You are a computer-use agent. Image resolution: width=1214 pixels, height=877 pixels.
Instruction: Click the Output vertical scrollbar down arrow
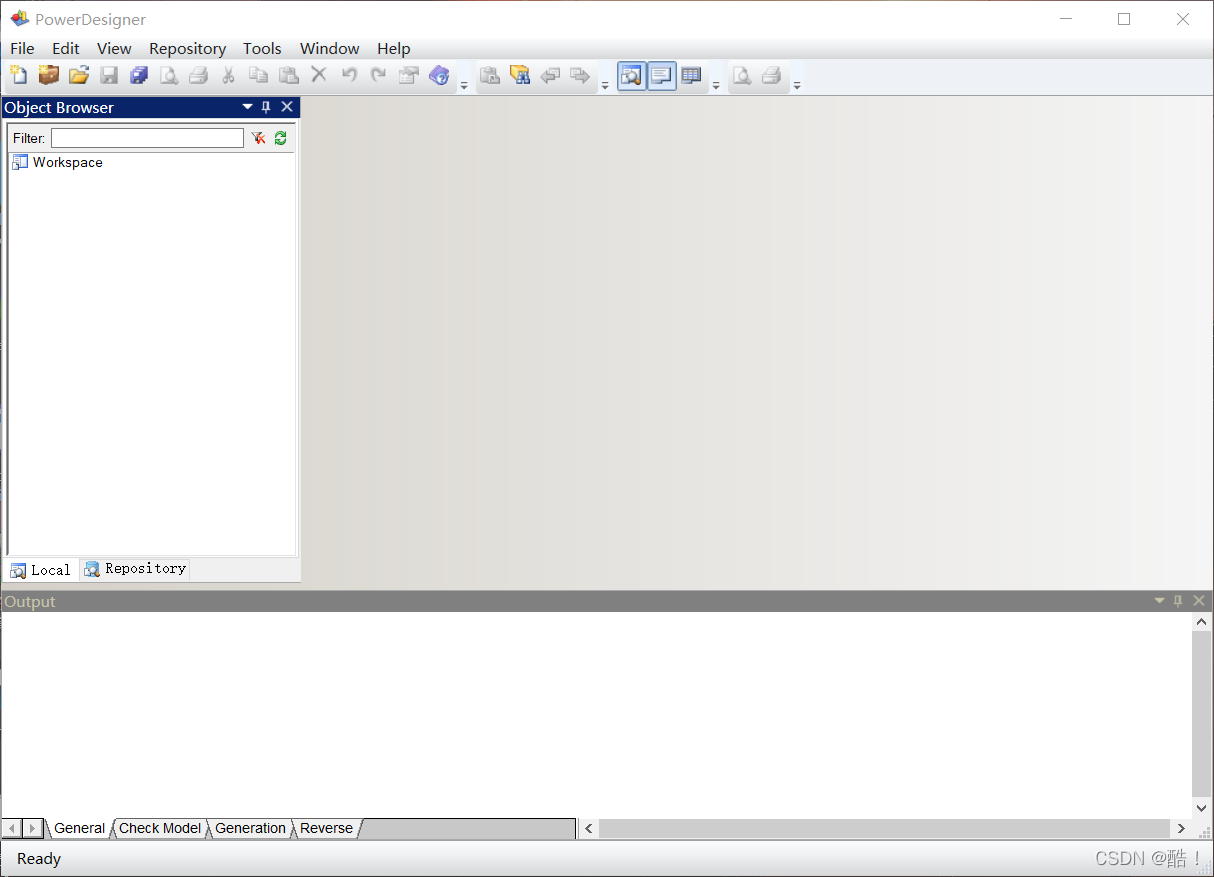(1202, 808)
